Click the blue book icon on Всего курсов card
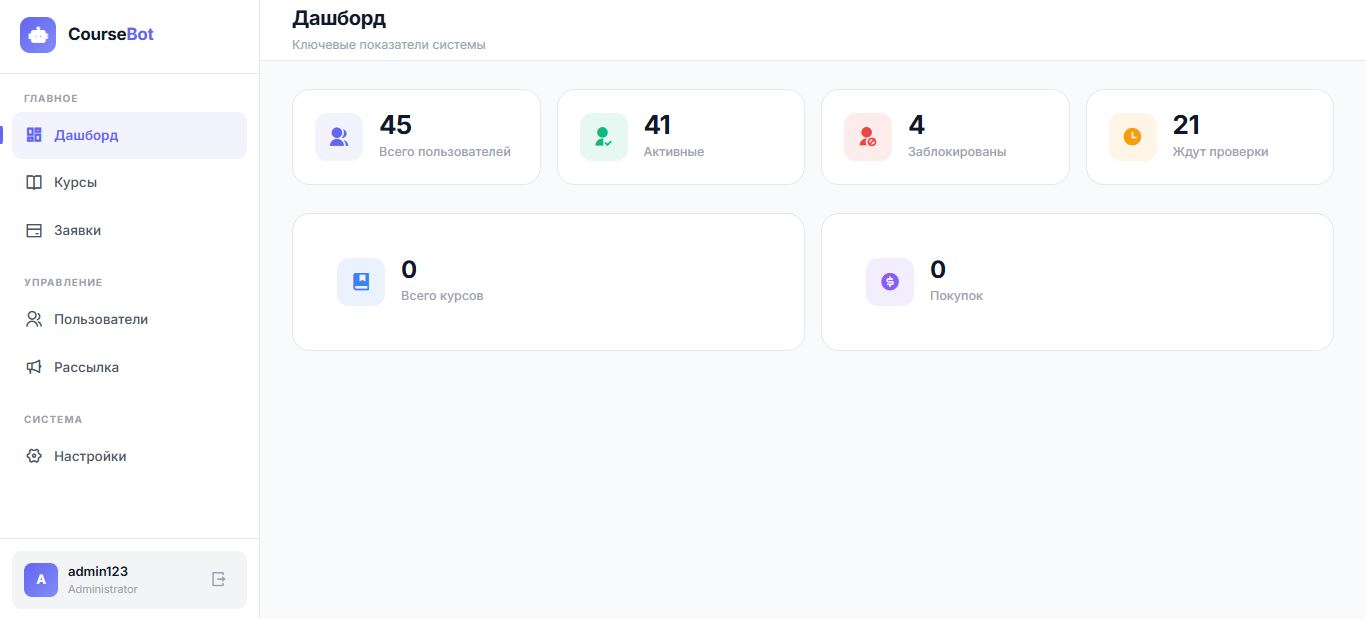This screenshot has height=619, width=1366. click(360, 281)
